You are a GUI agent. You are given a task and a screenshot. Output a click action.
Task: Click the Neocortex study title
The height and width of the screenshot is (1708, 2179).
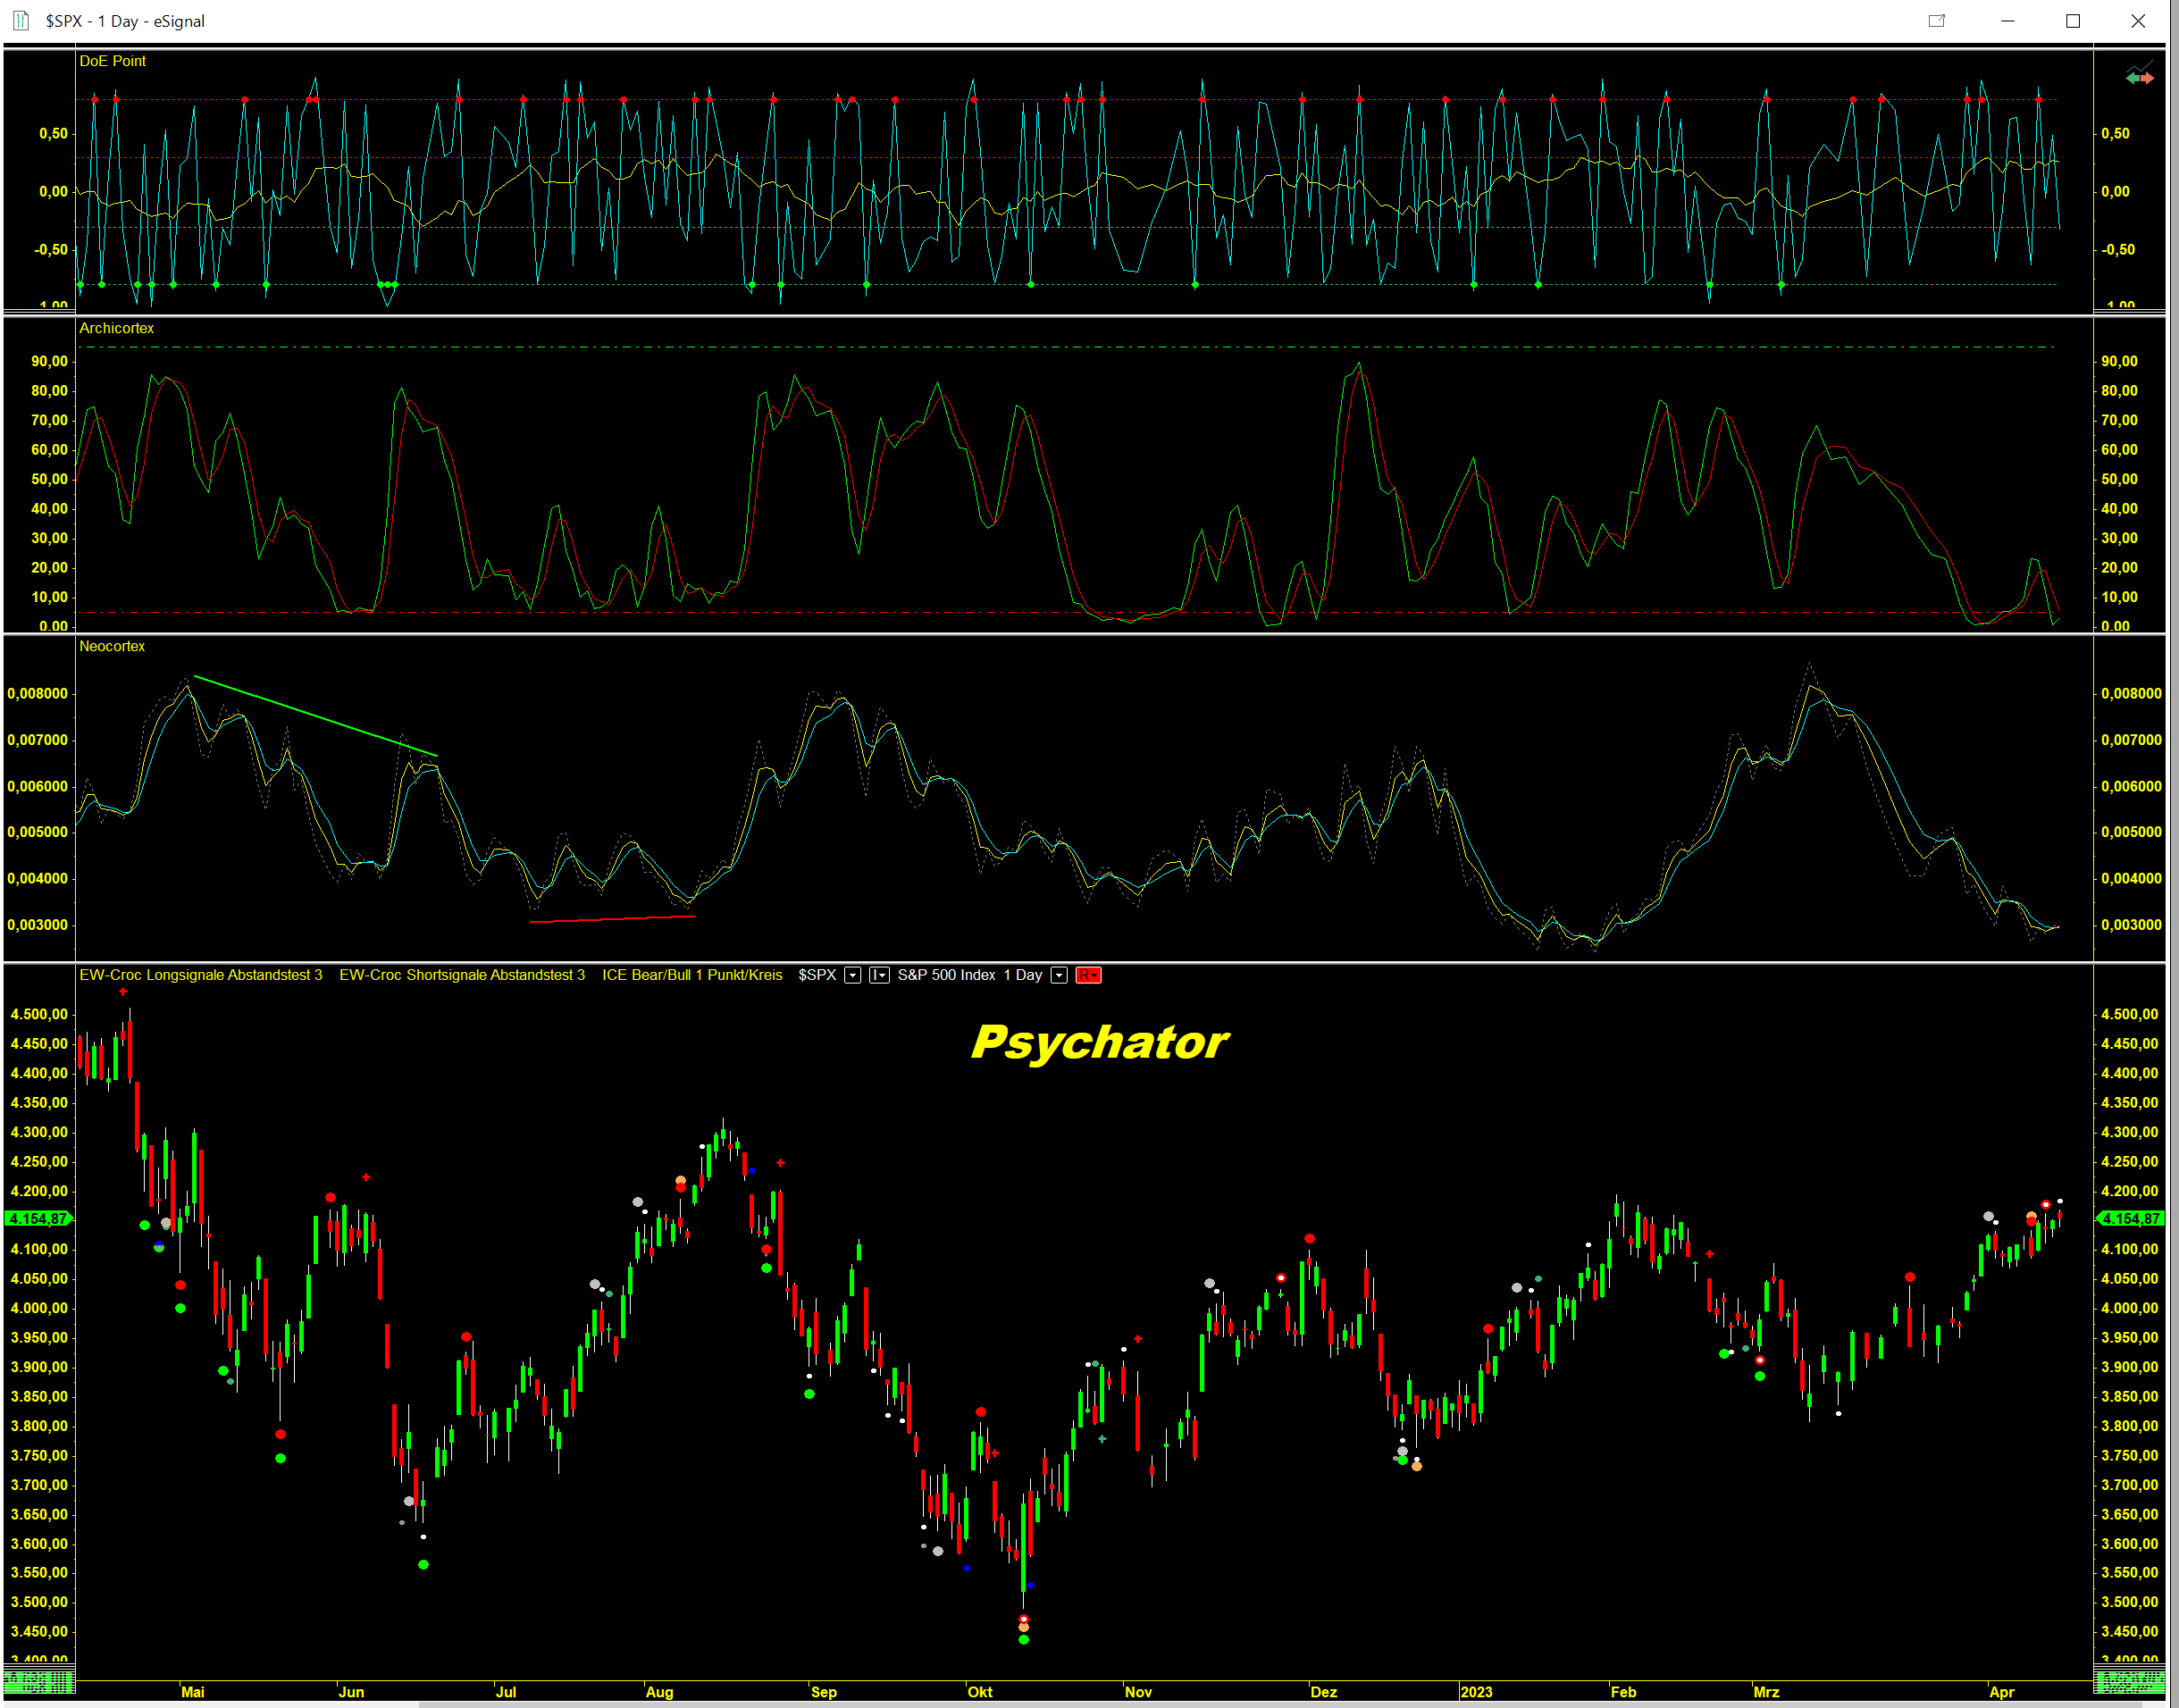click(x=112, y=646)
